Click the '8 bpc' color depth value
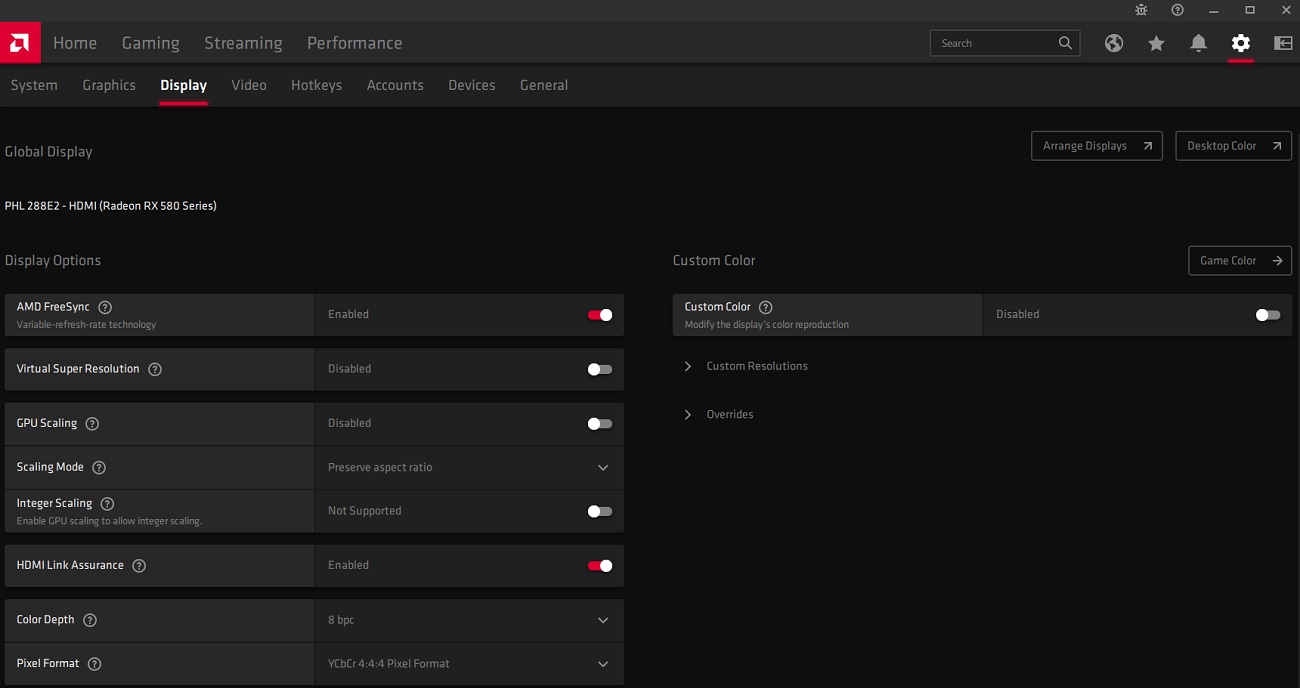The image size is (1300, 688). pyautogui.click(x=341, y=620)
